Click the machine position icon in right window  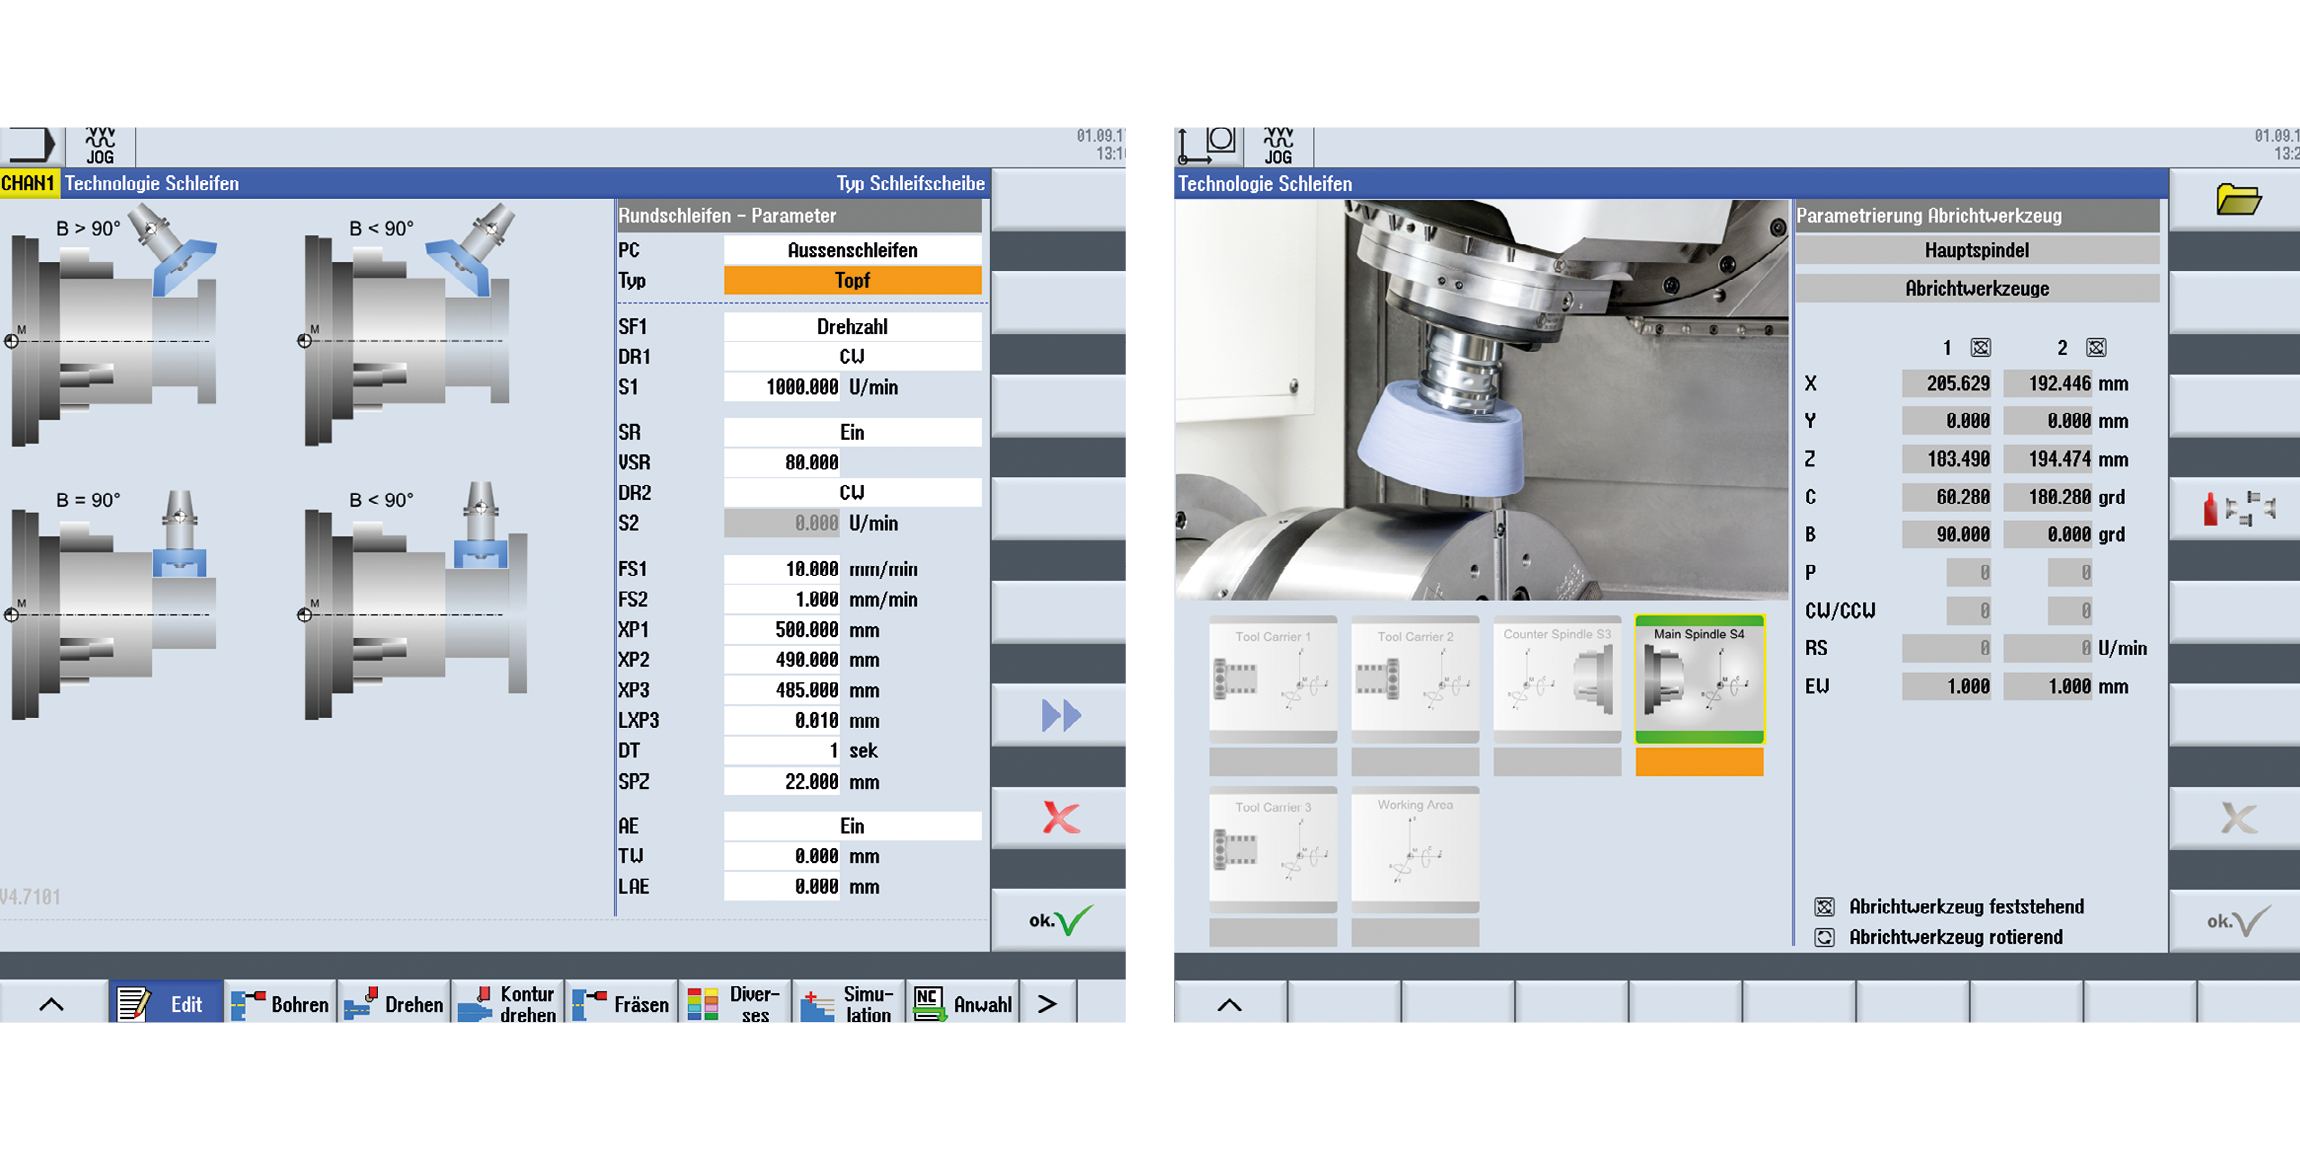click(1208, 146)
